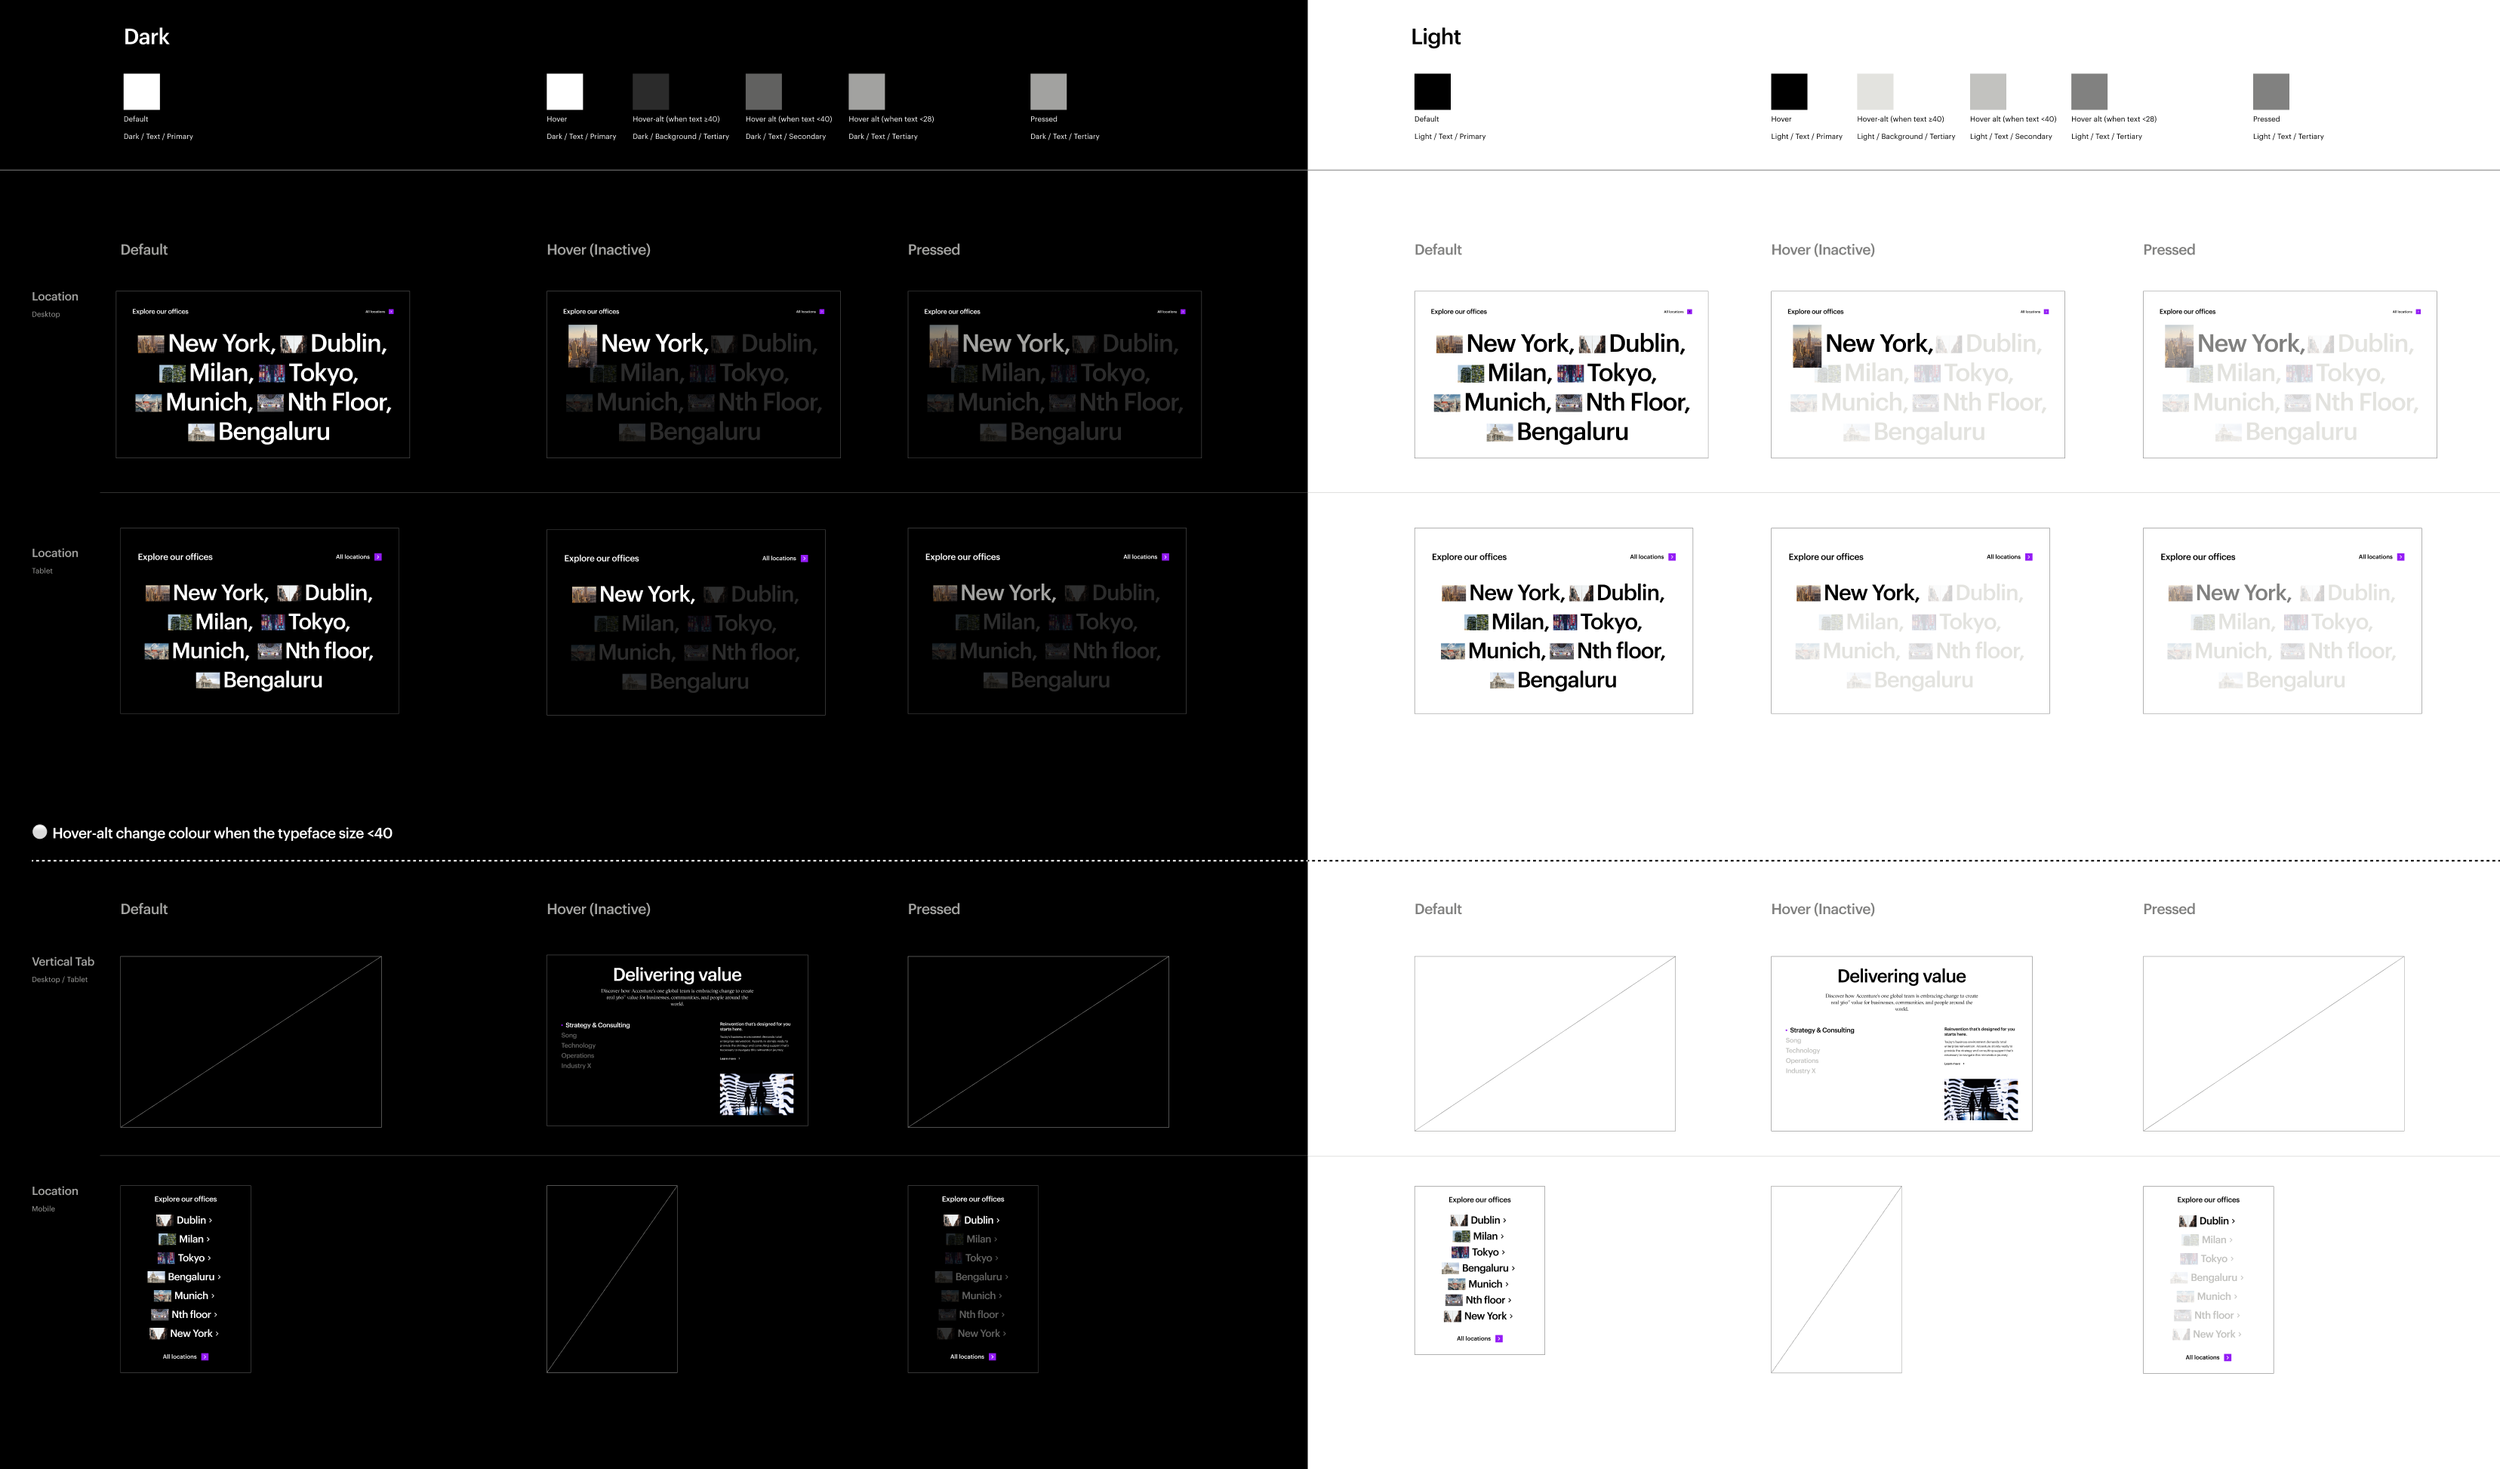Click chevron next to Munich in dark mobile Default list
This screenshot has height=1469, width=2500.
pos(213,1296)
